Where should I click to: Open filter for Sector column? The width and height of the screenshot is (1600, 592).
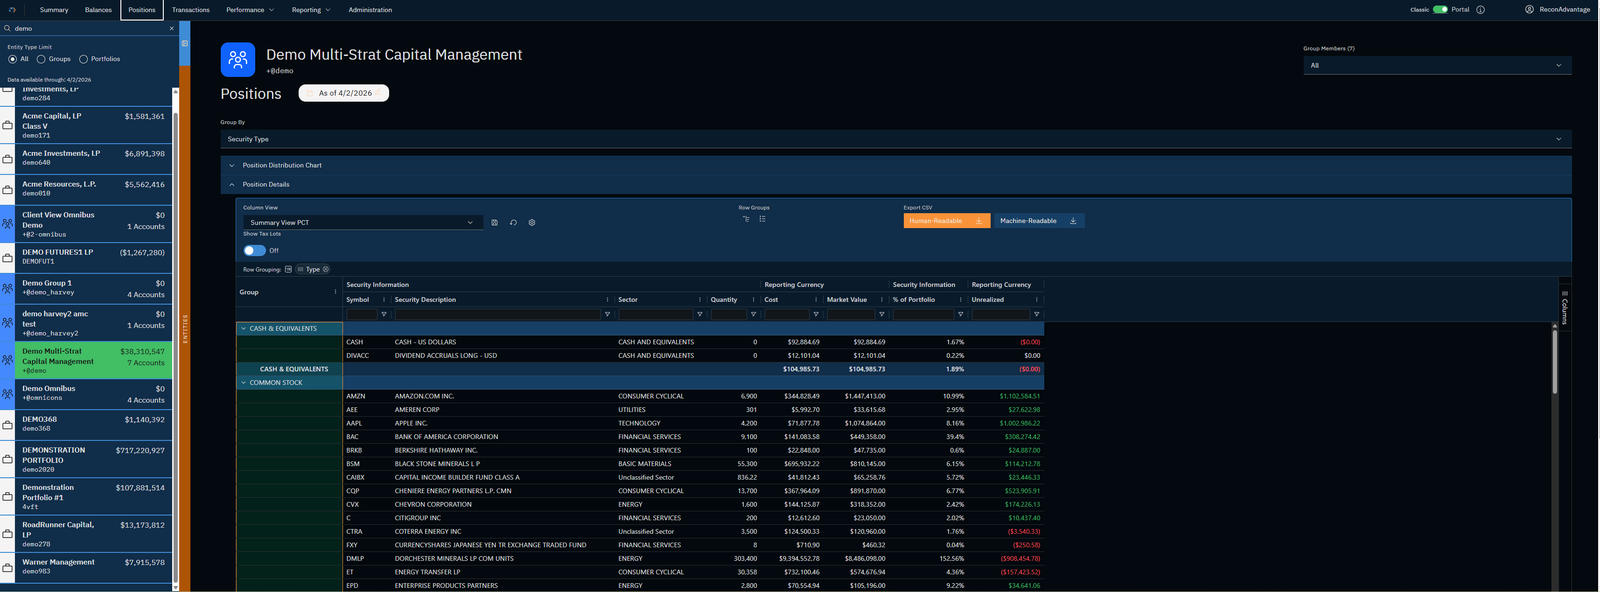[x=699, y=314]
